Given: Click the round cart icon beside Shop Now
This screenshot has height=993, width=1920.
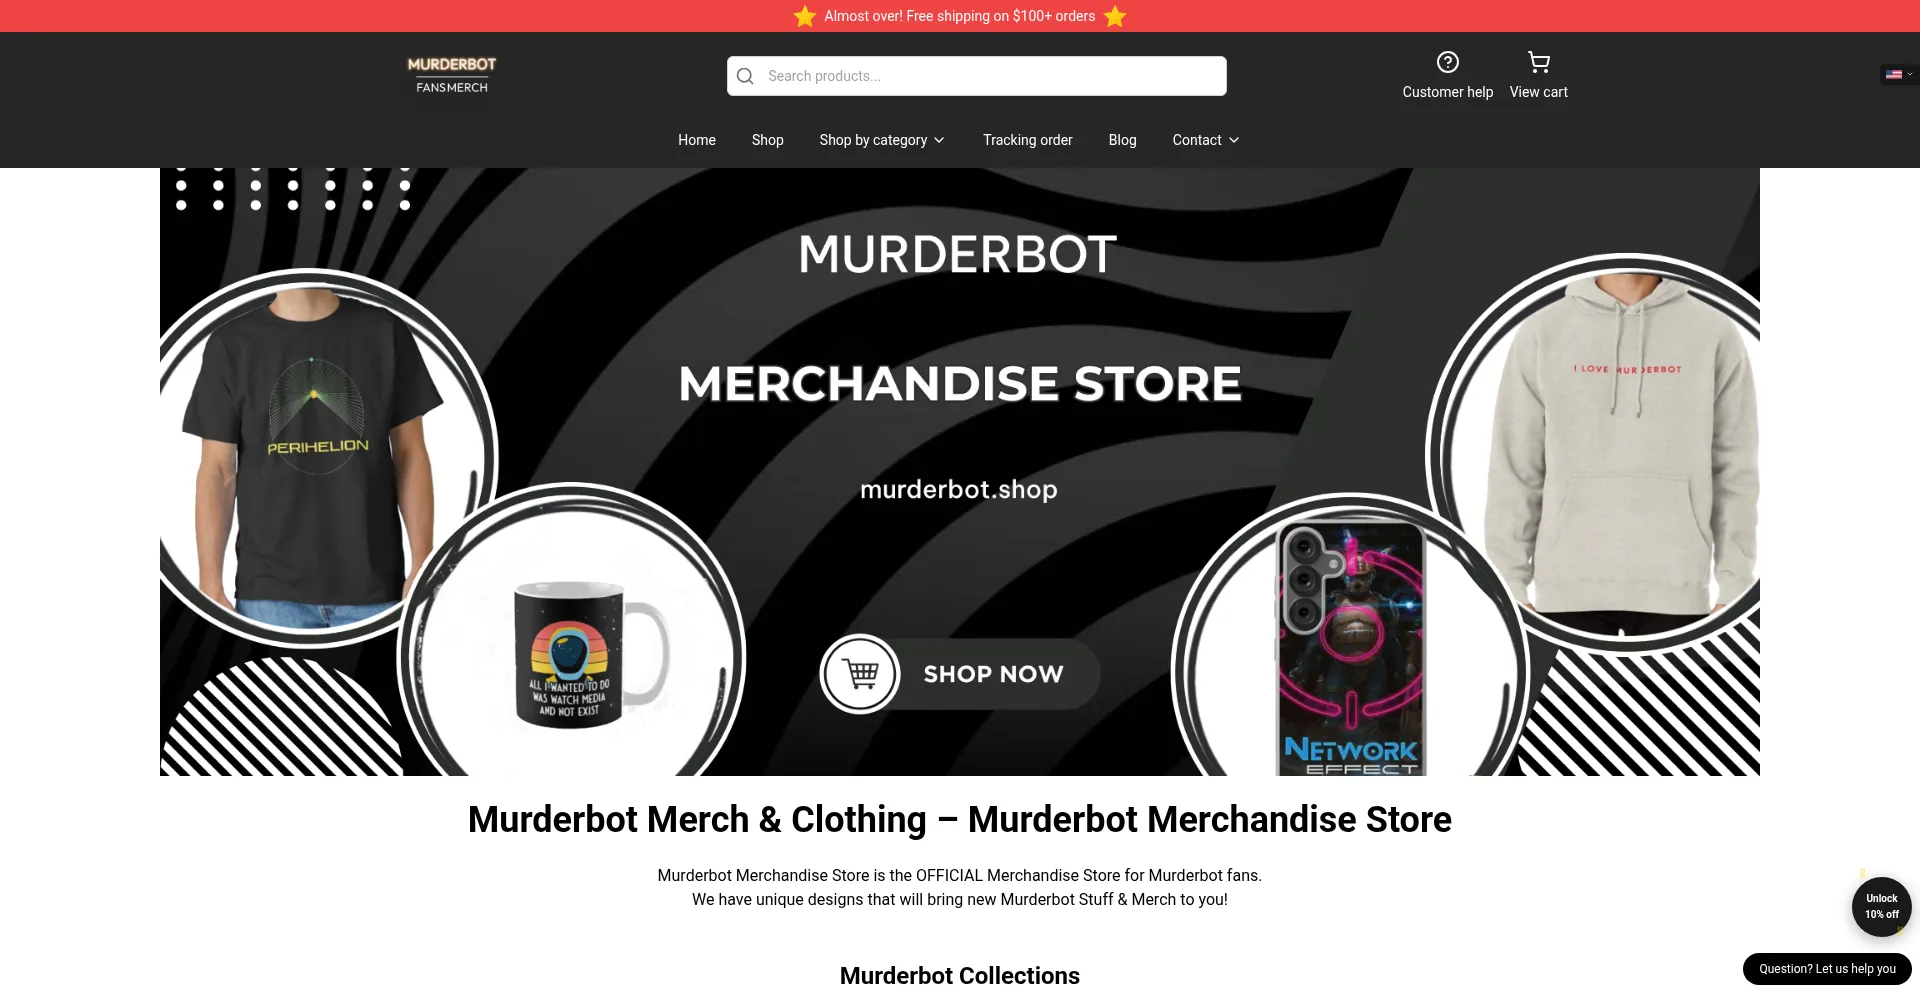Looking at the screenshot, I should tap(860, 674).
